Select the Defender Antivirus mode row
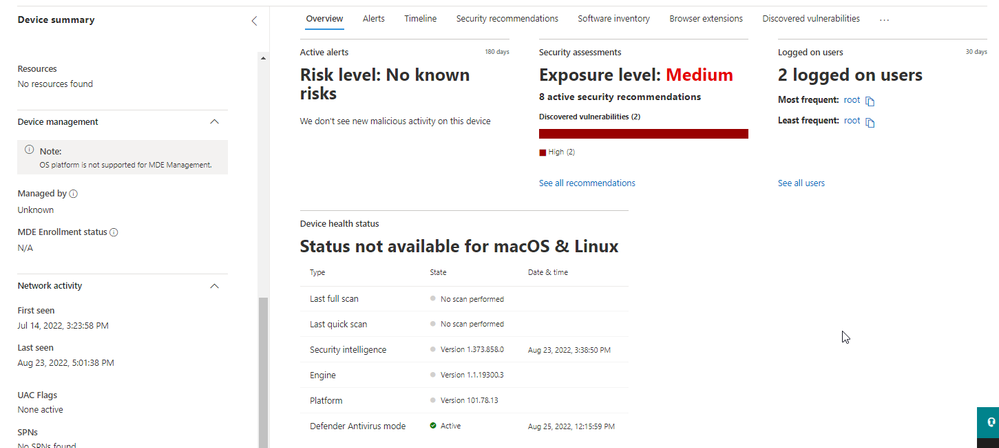The width and height of the screenshot is (999, 448). pyautogui.click(x=464, y=426)
